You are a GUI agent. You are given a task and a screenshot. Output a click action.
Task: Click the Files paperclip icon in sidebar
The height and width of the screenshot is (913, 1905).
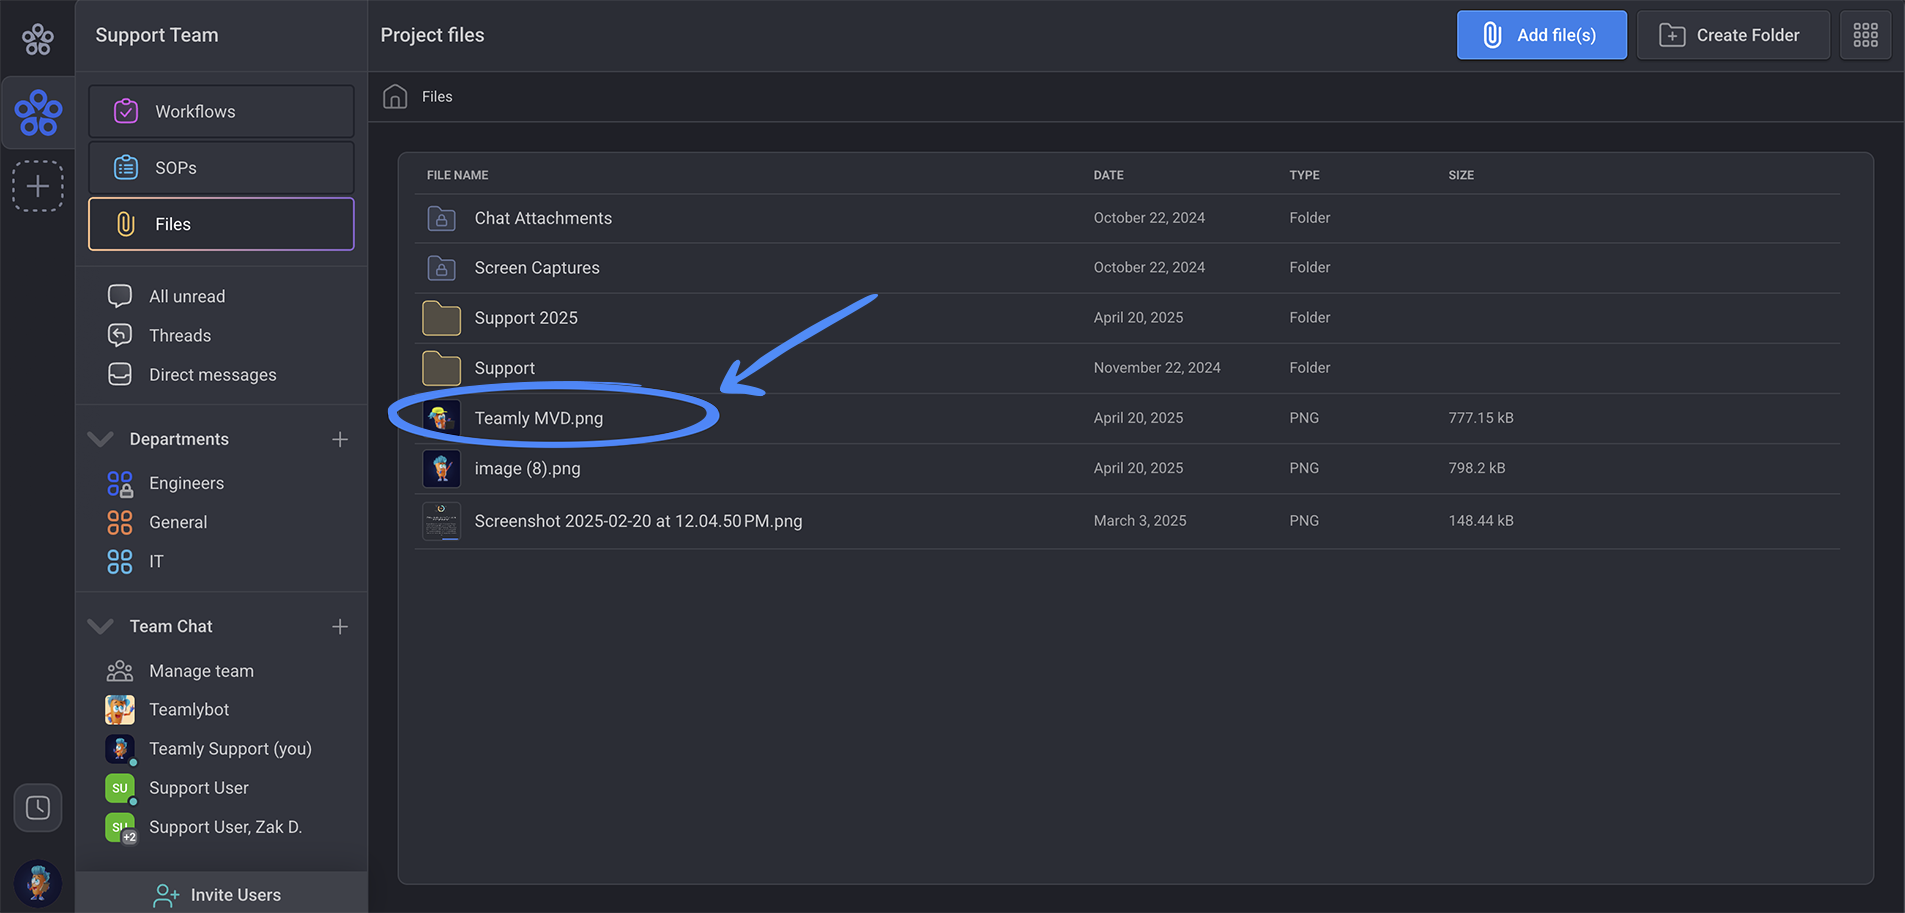tap(126, 224)
